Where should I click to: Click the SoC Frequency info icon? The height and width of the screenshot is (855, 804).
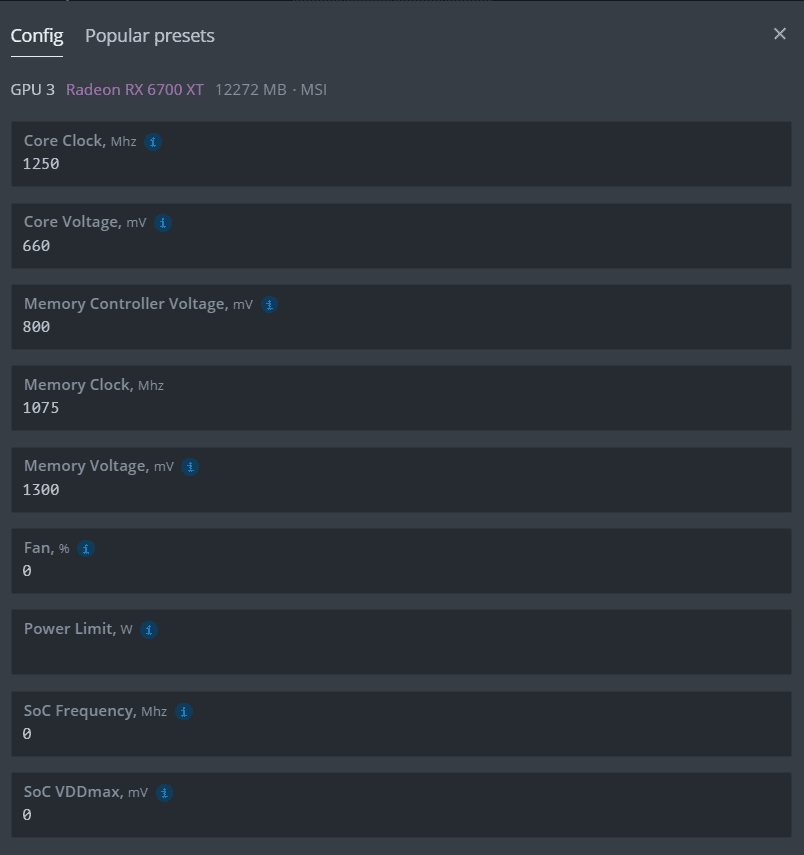pyautogui.click(x=184, y=712)
